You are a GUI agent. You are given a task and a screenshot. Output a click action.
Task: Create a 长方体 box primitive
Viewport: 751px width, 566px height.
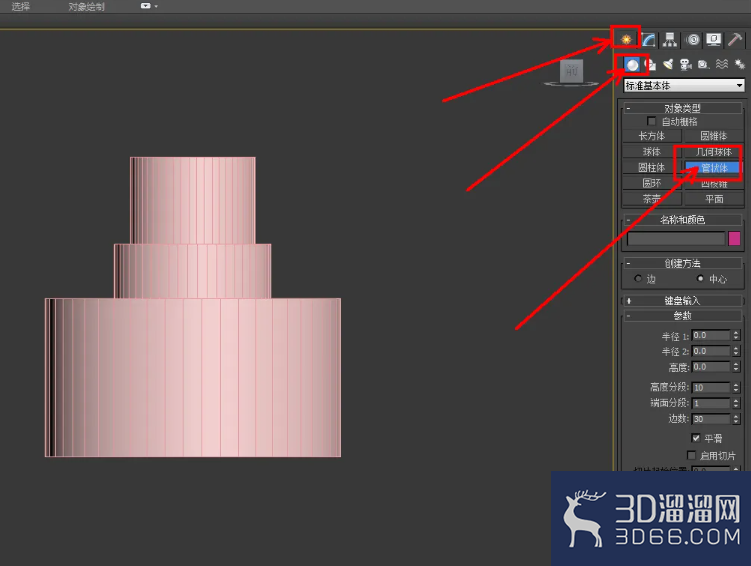tap(651, 136)
